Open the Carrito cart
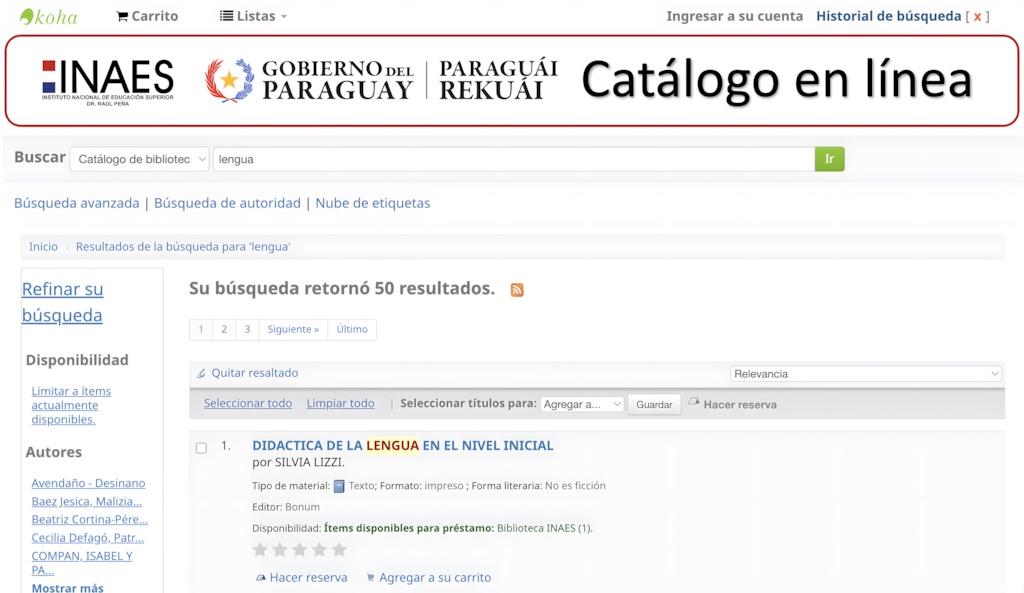 pos(147,16)
